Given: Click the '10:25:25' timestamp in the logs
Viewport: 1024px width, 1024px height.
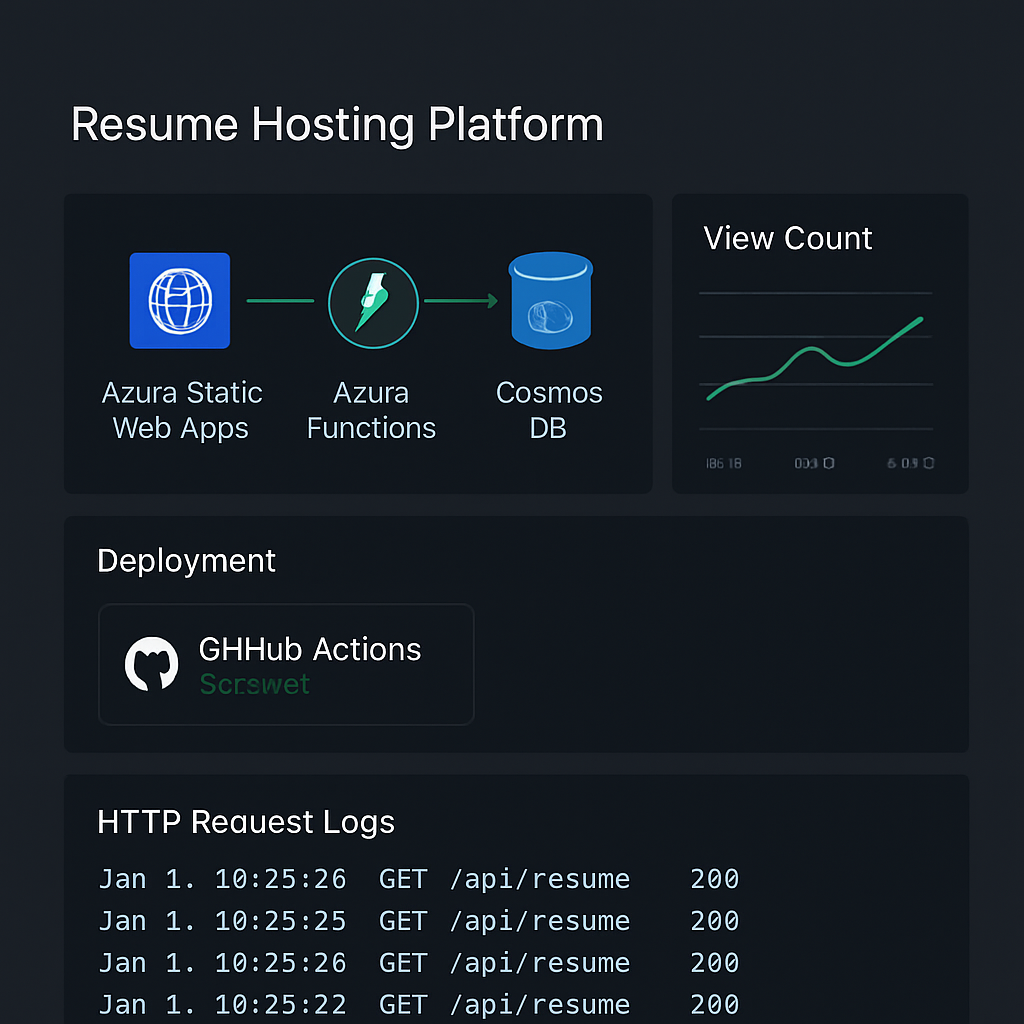Looking at the screenshot, I should click(x=281, y=921).
